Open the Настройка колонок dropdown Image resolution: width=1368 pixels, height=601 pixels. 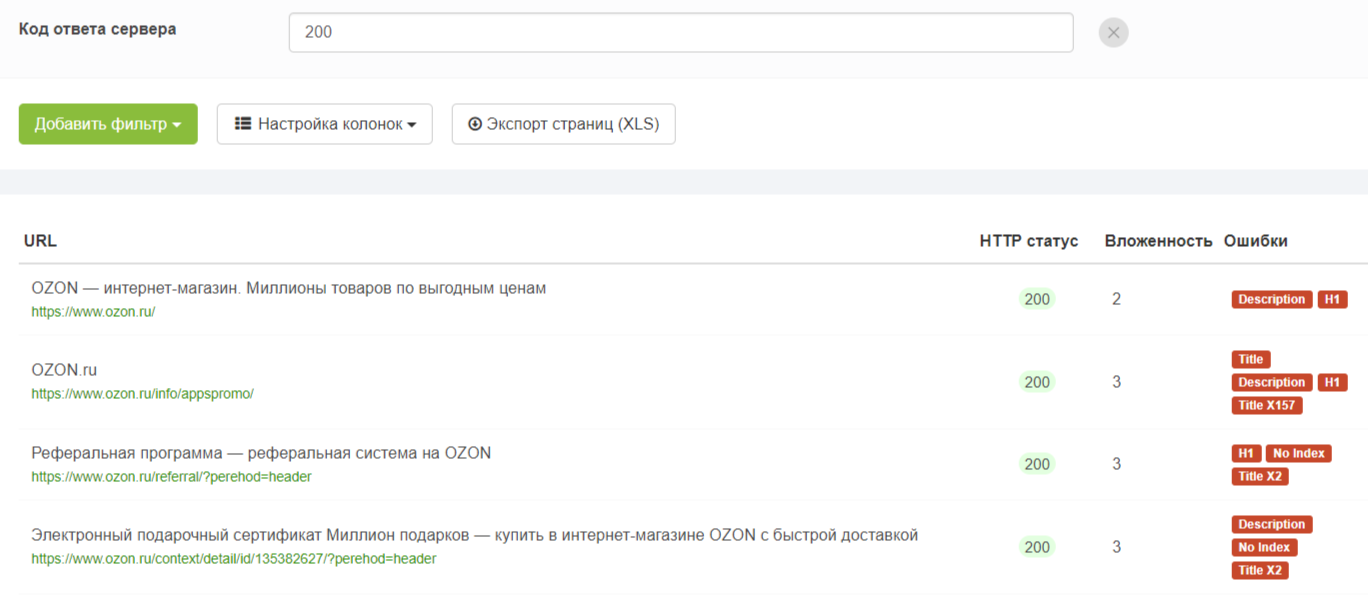324,123
